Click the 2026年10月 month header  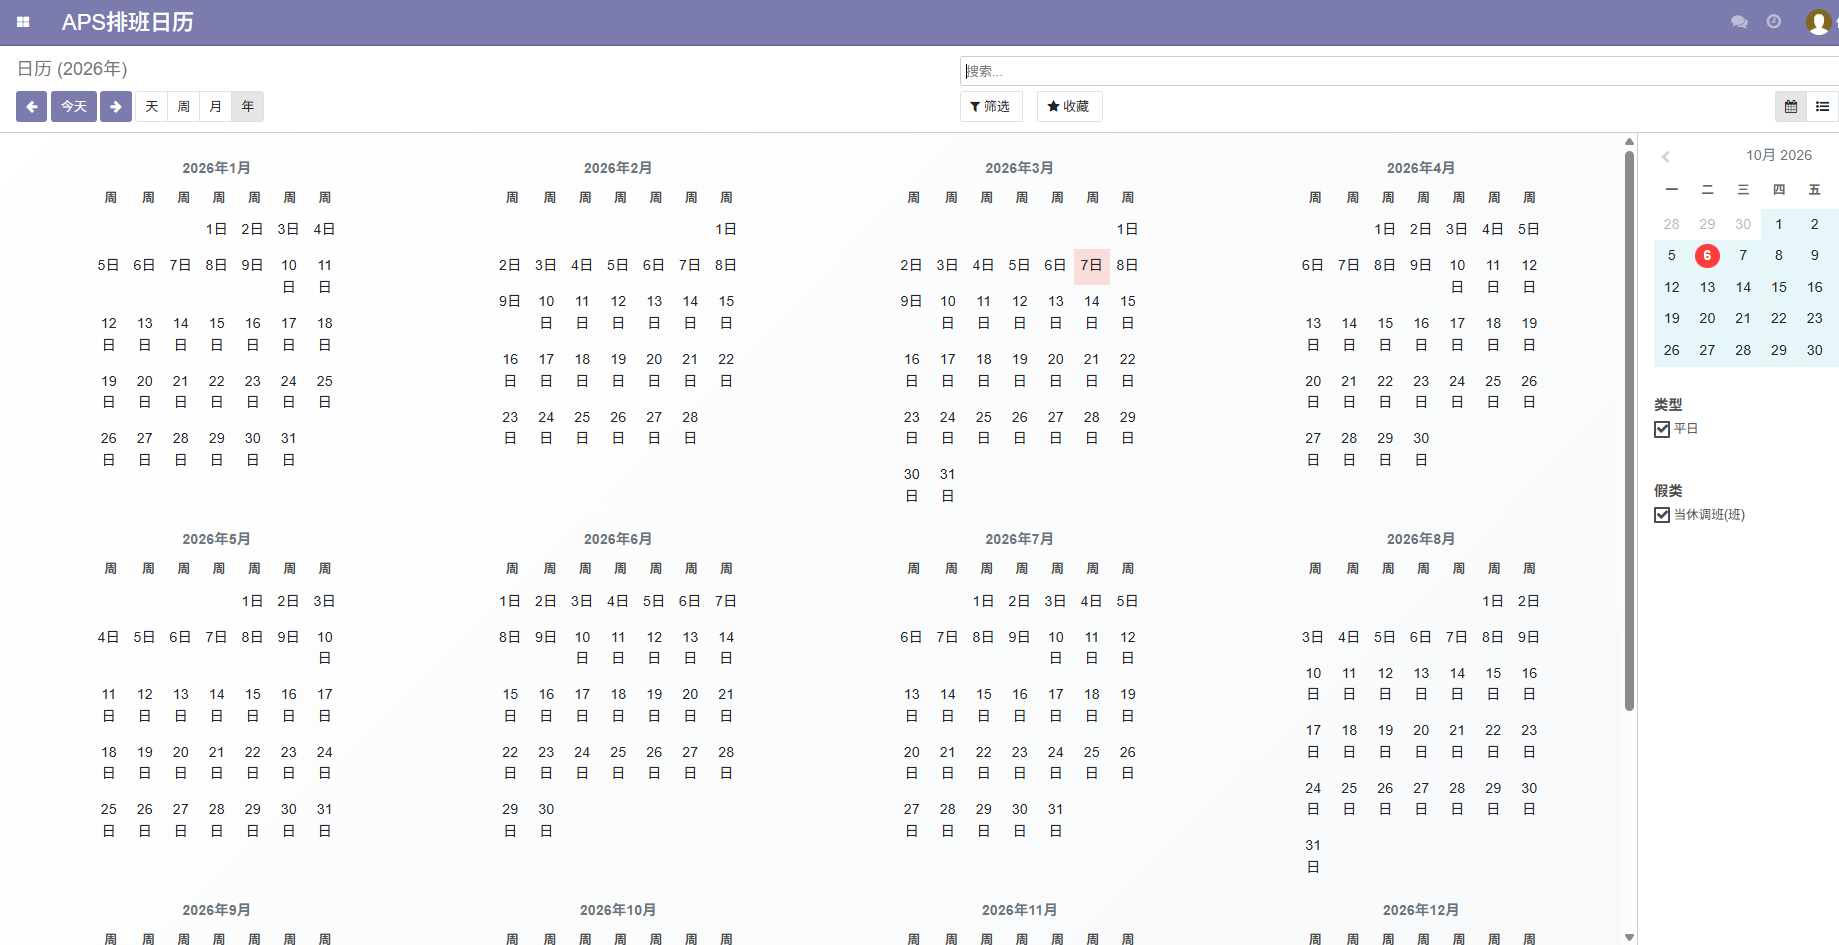(618, 910)
